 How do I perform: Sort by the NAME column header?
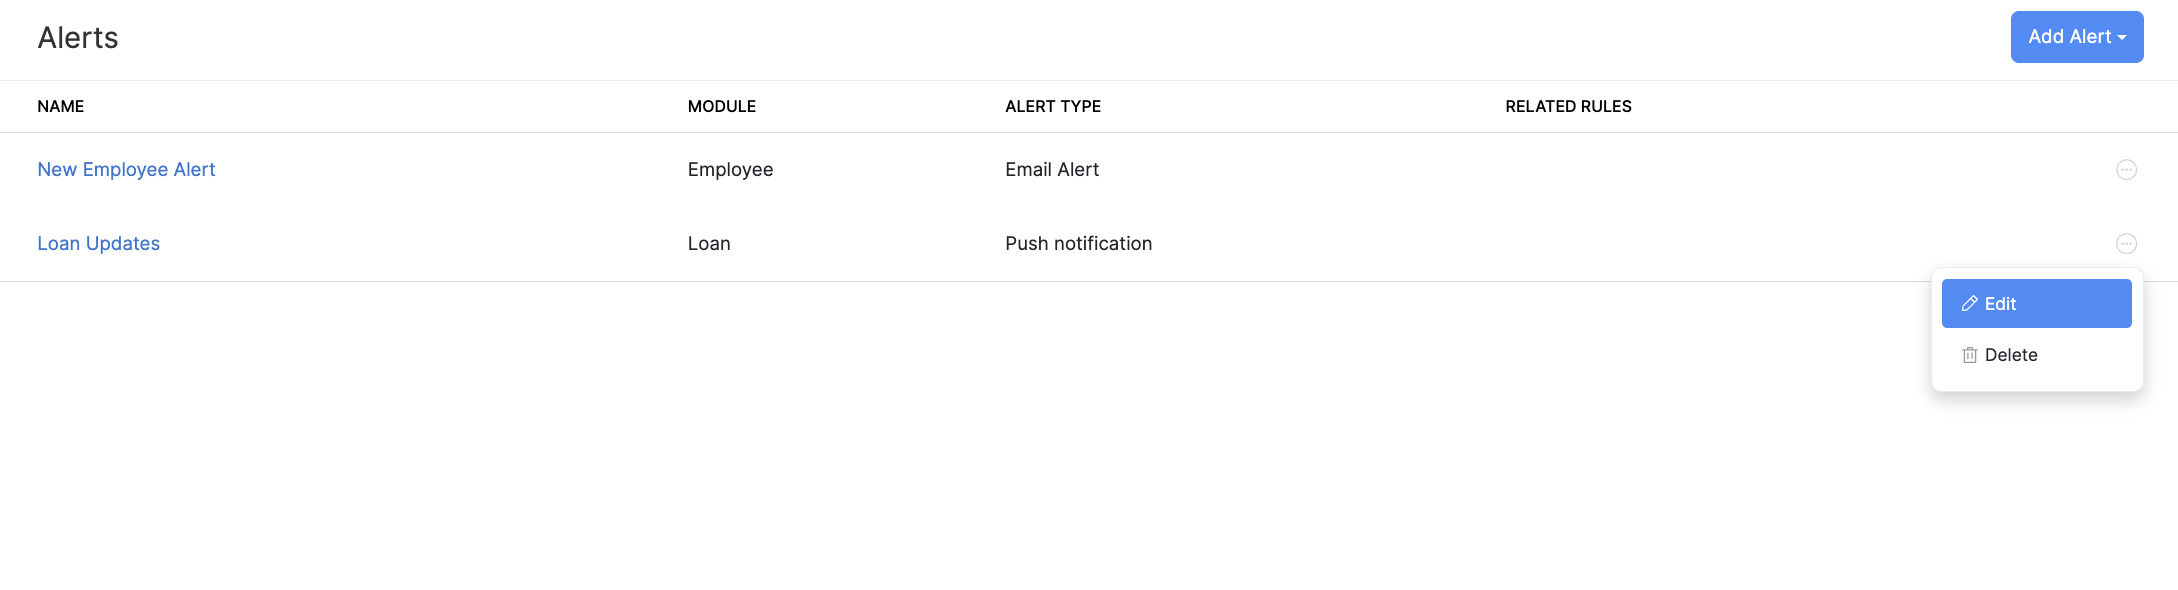60,106
